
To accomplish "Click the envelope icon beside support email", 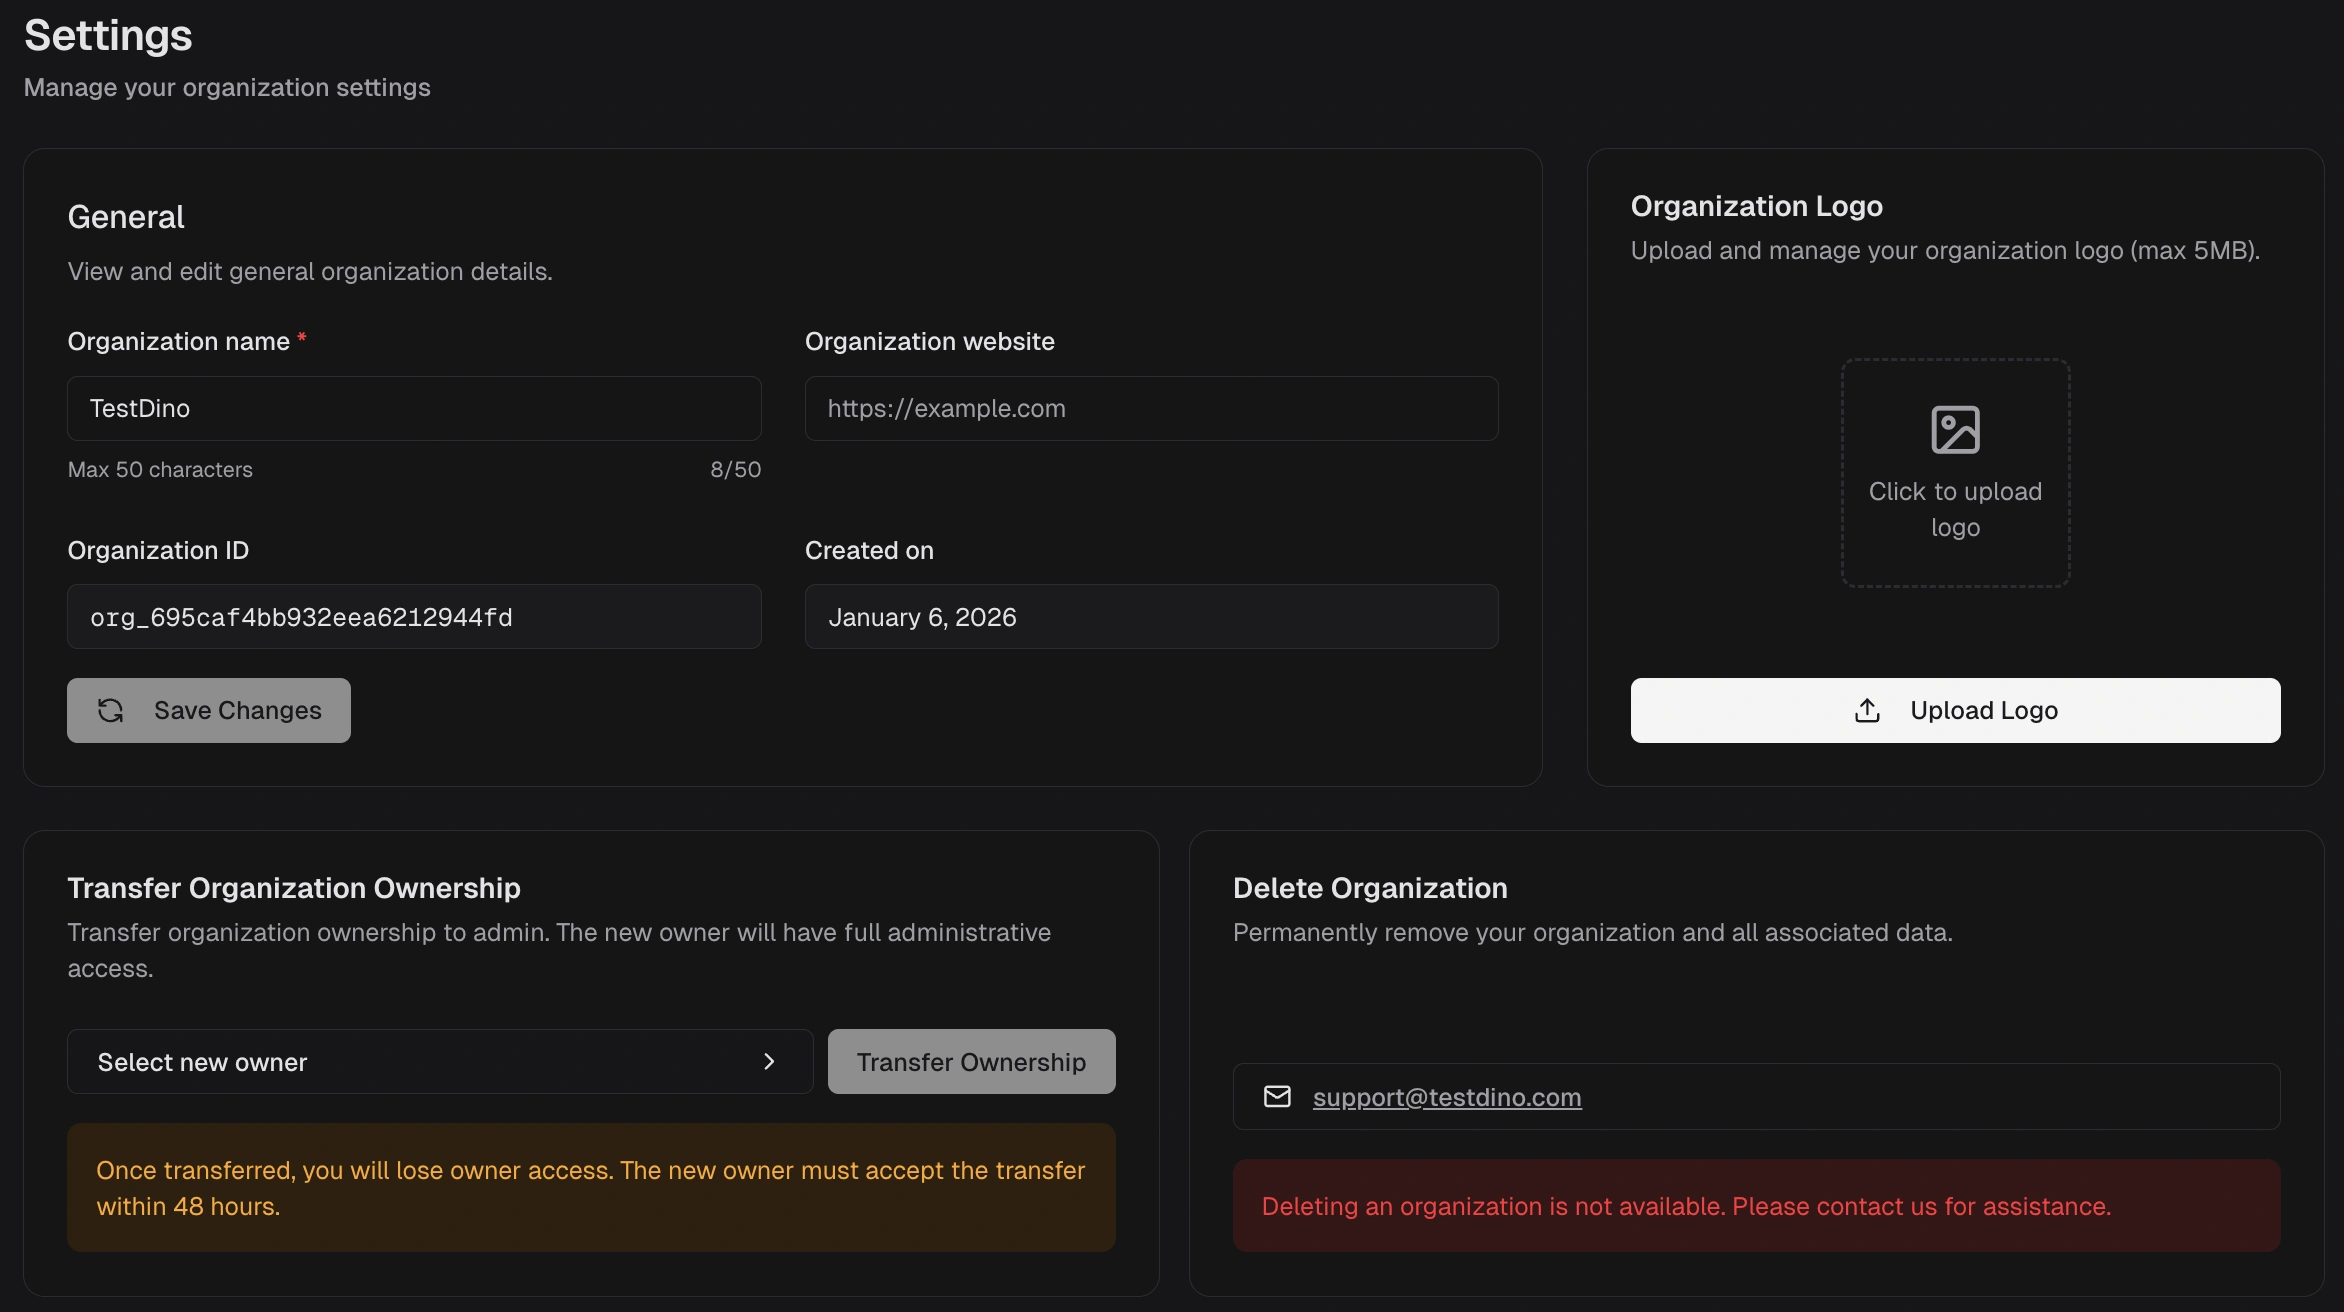I will 1277,1097.
